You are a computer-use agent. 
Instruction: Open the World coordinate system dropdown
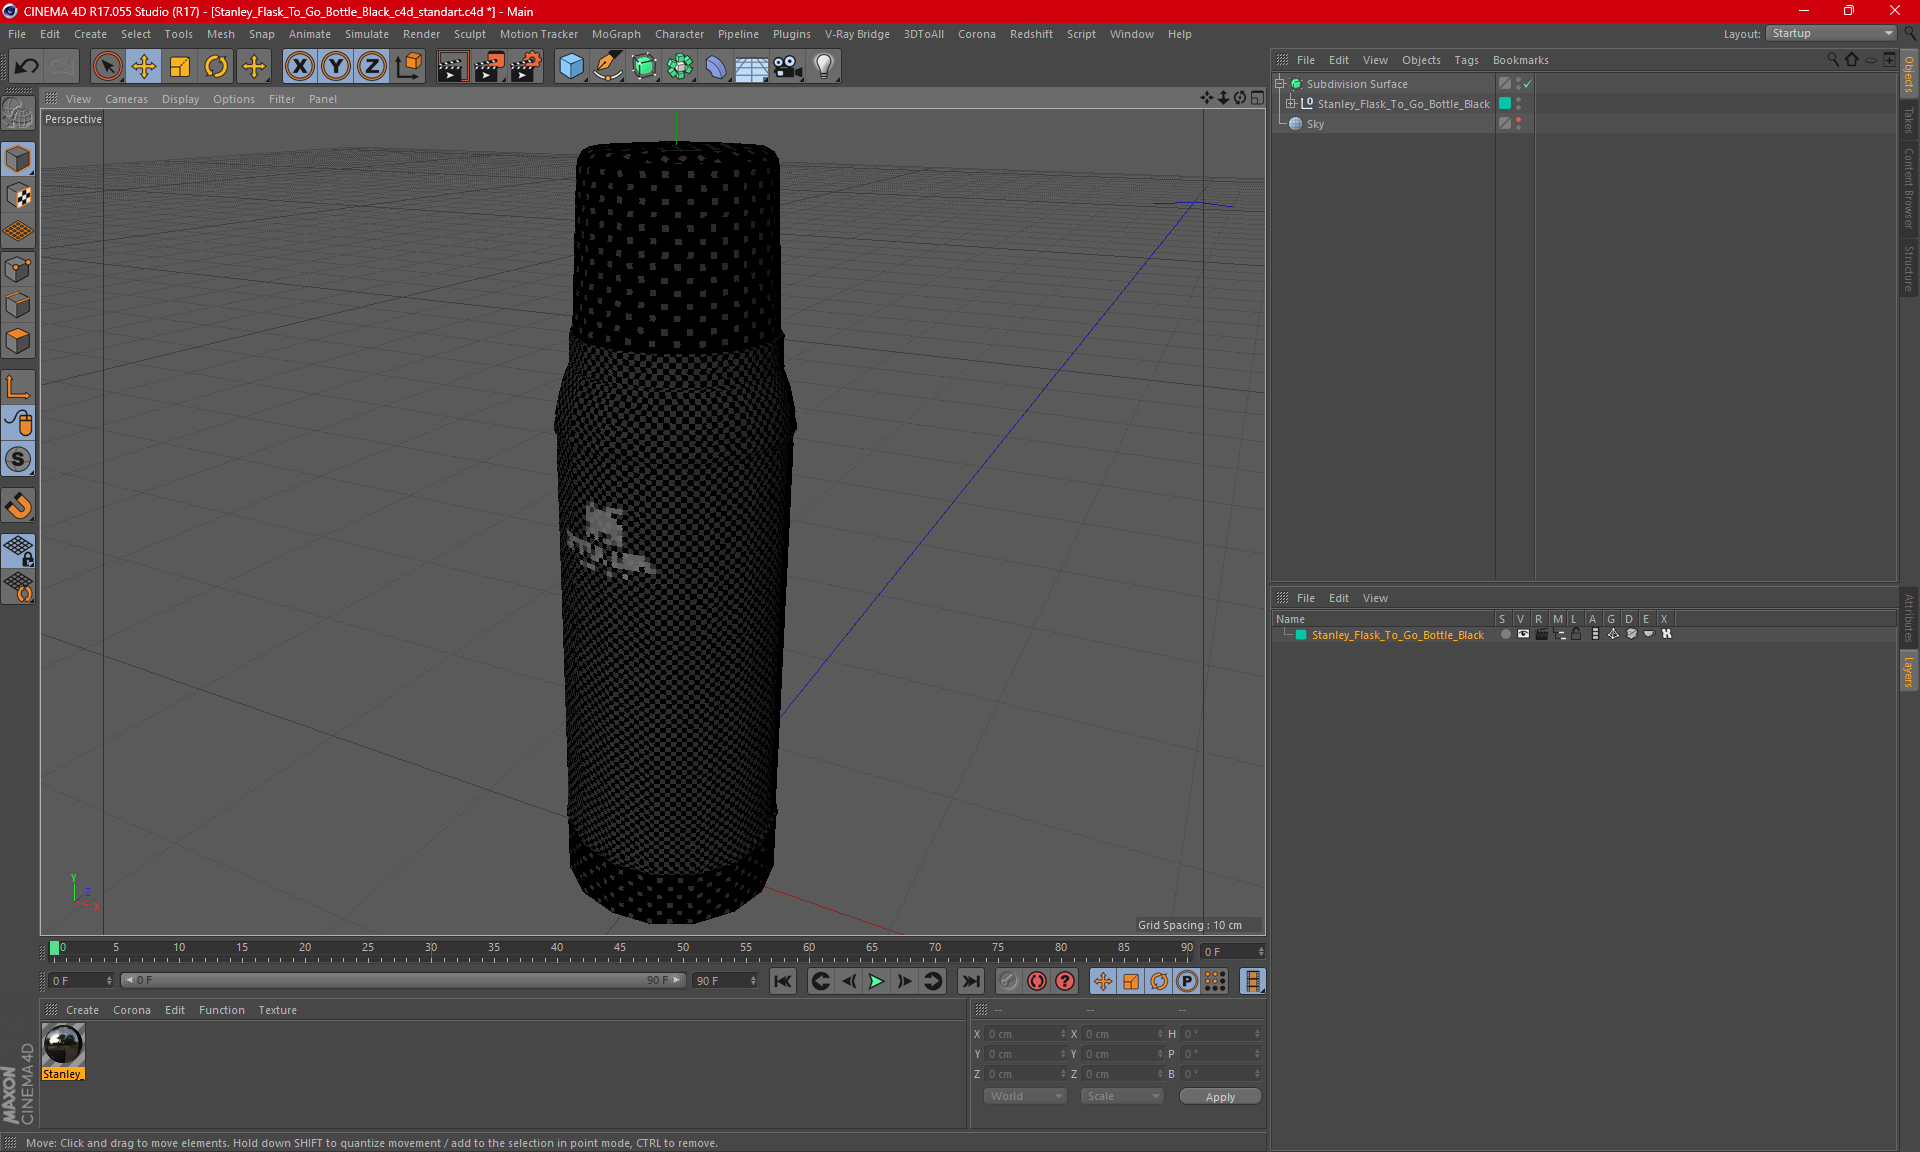[x=1026, y=1096]
